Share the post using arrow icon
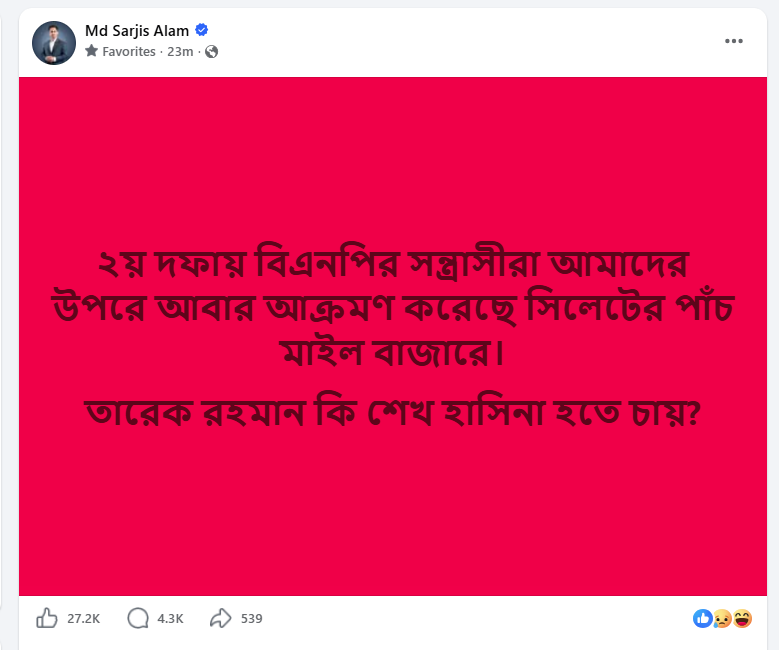Viewport: 779px width, 650px height. [221, 618]
